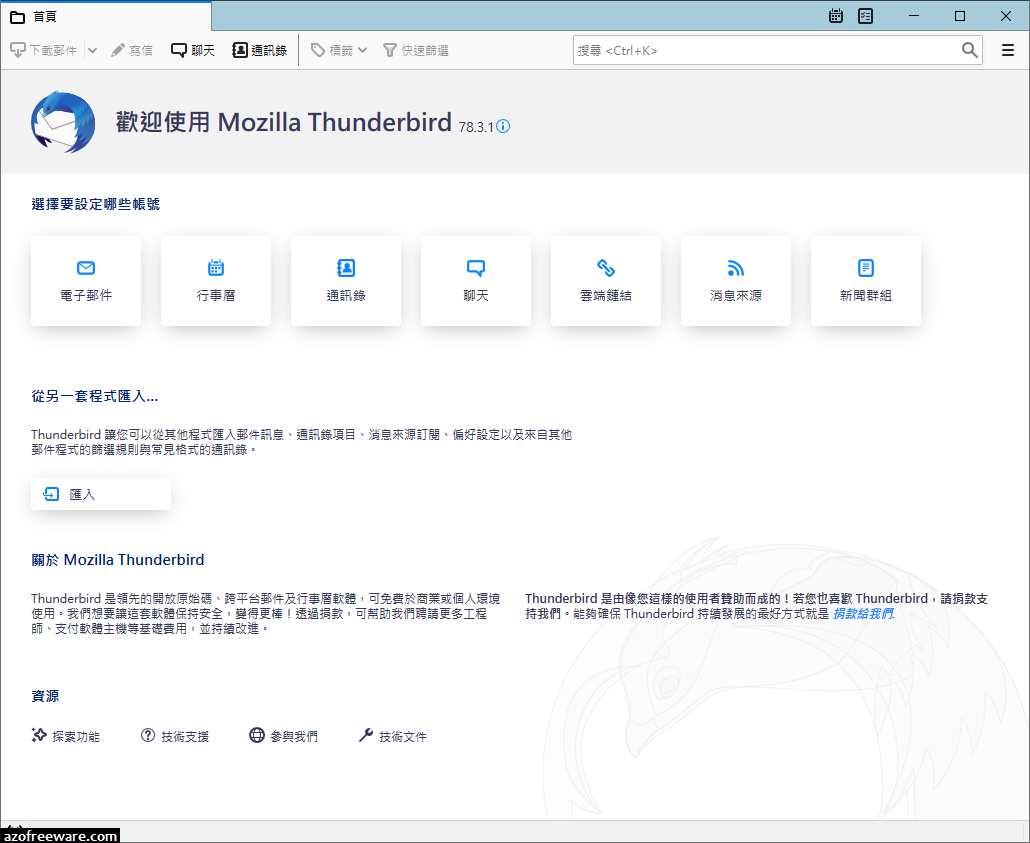Click the 匯入 import button
The image size is (1030, 843).
101,494
